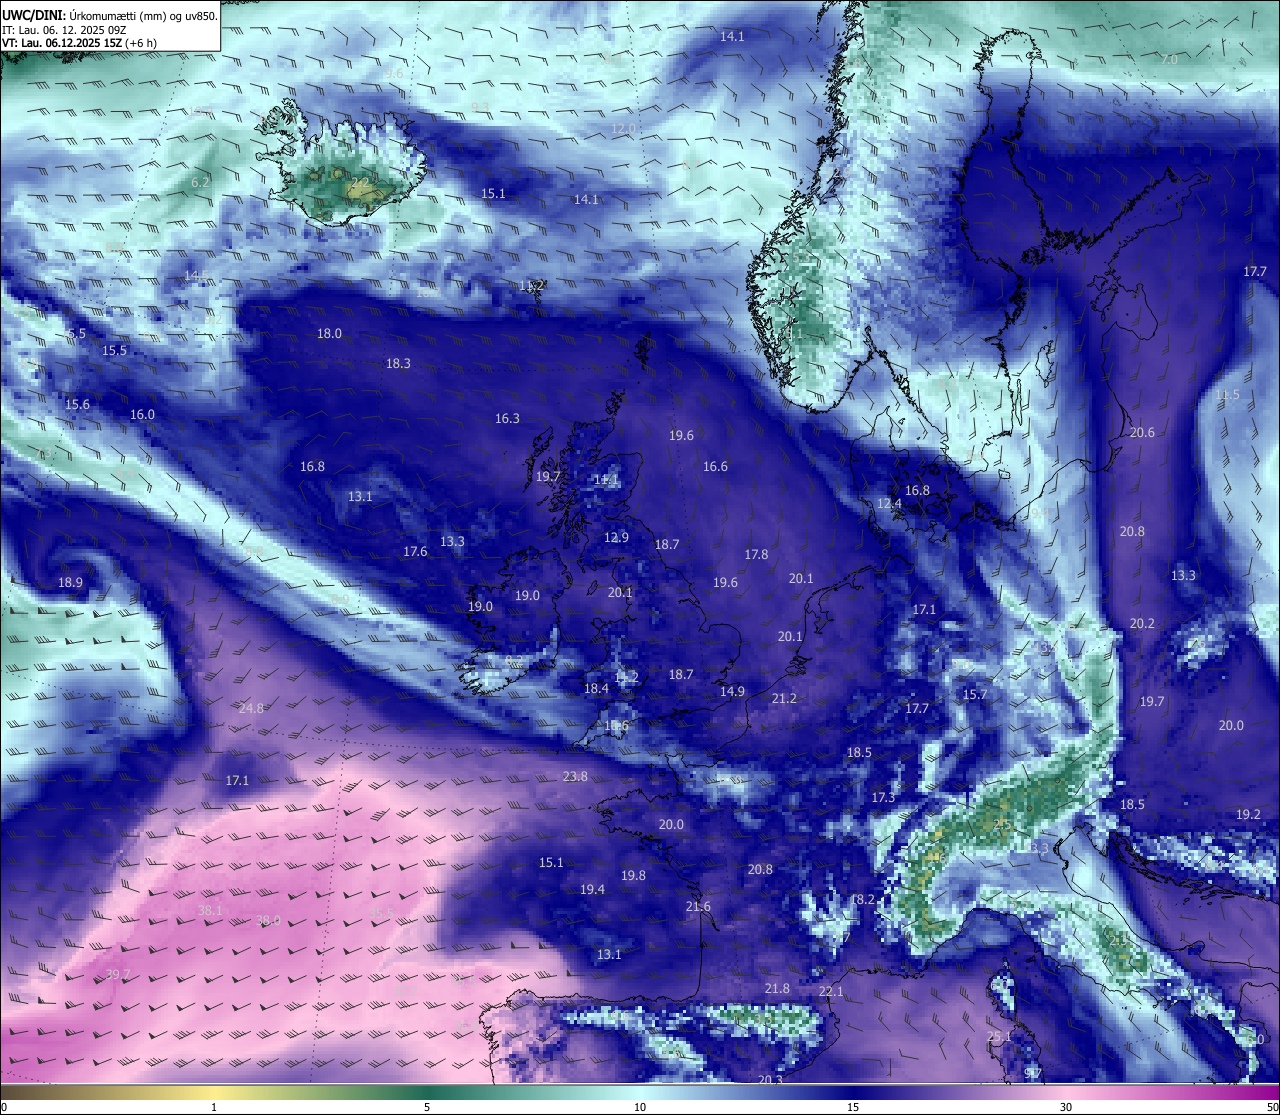Click the map value '21.8'
Image resolution: width=1280 pixels, height=1115 pixels.
point(777,989)
